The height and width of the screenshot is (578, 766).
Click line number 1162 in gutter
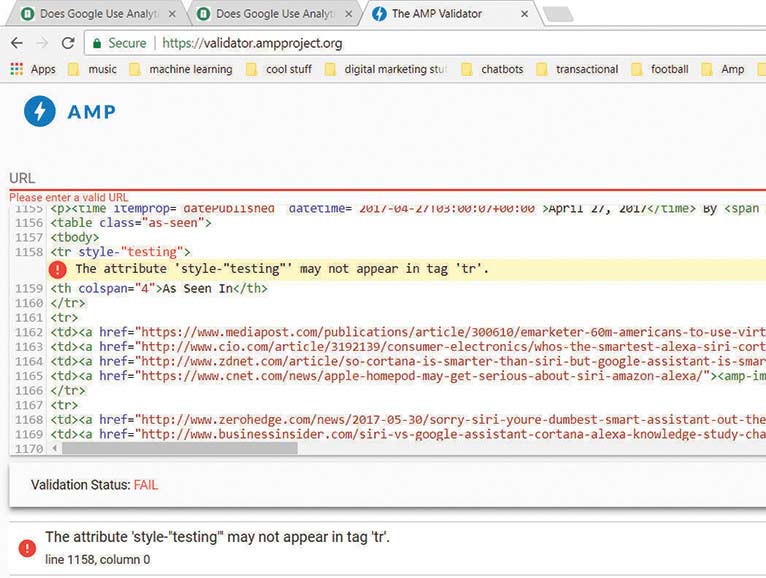click(29, 332)
